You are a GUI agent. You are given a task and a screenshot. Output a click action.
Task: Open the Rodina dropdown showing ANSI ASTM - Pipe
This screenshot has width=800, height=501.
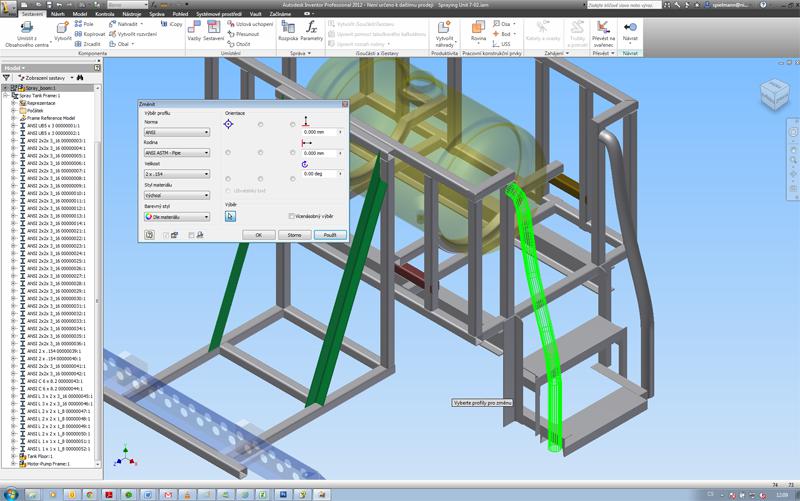pos(177,153)
